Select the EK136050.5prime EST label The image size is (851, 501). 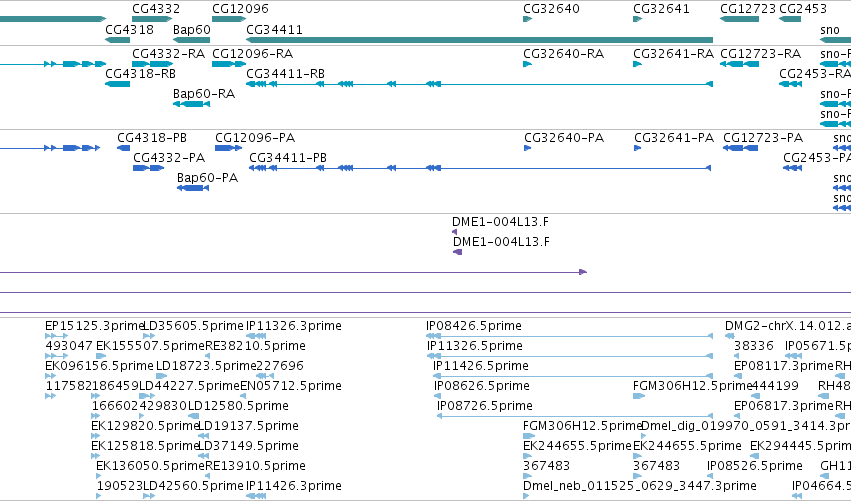[150, 466]
